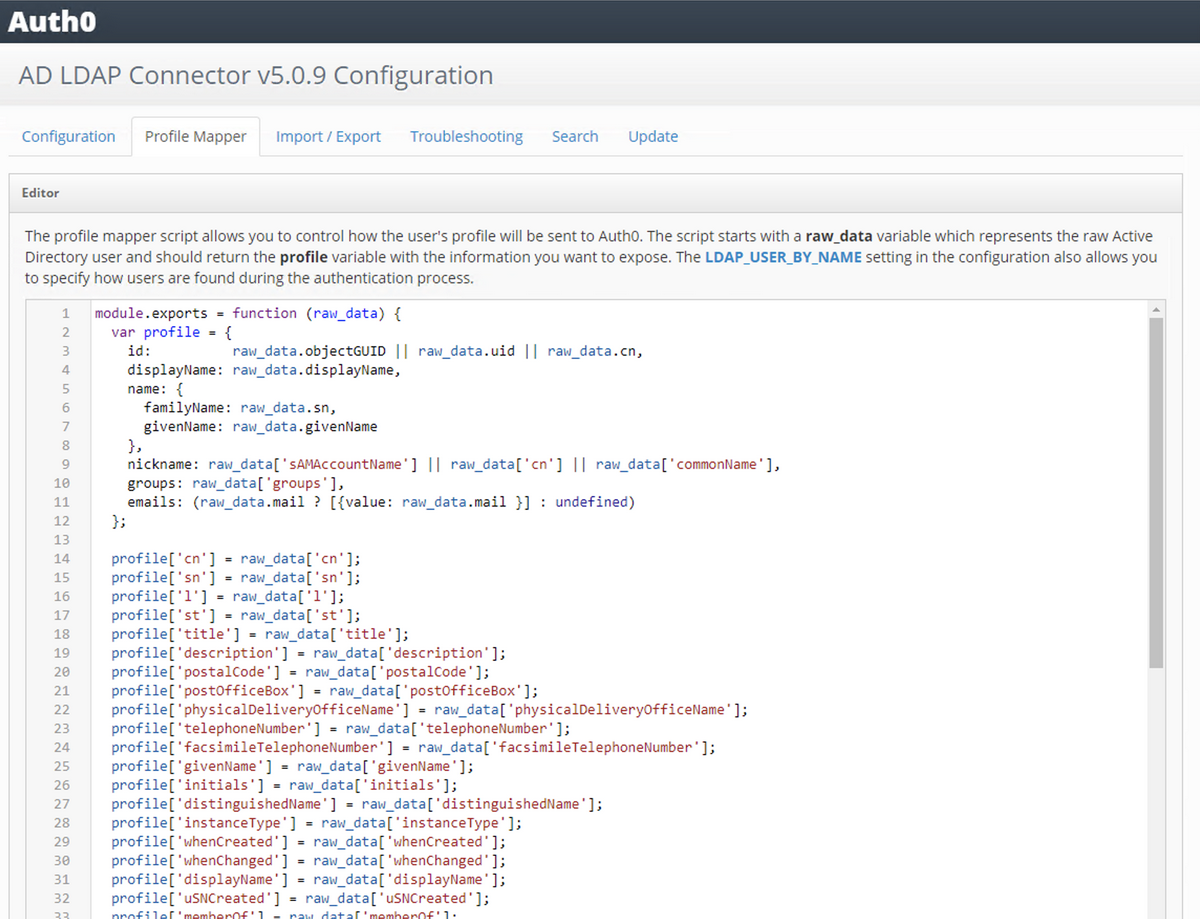Click the editor scroll-up arrow
Image resolution: width=1200 pixels, height=919 pixels.
point(1156,309)
